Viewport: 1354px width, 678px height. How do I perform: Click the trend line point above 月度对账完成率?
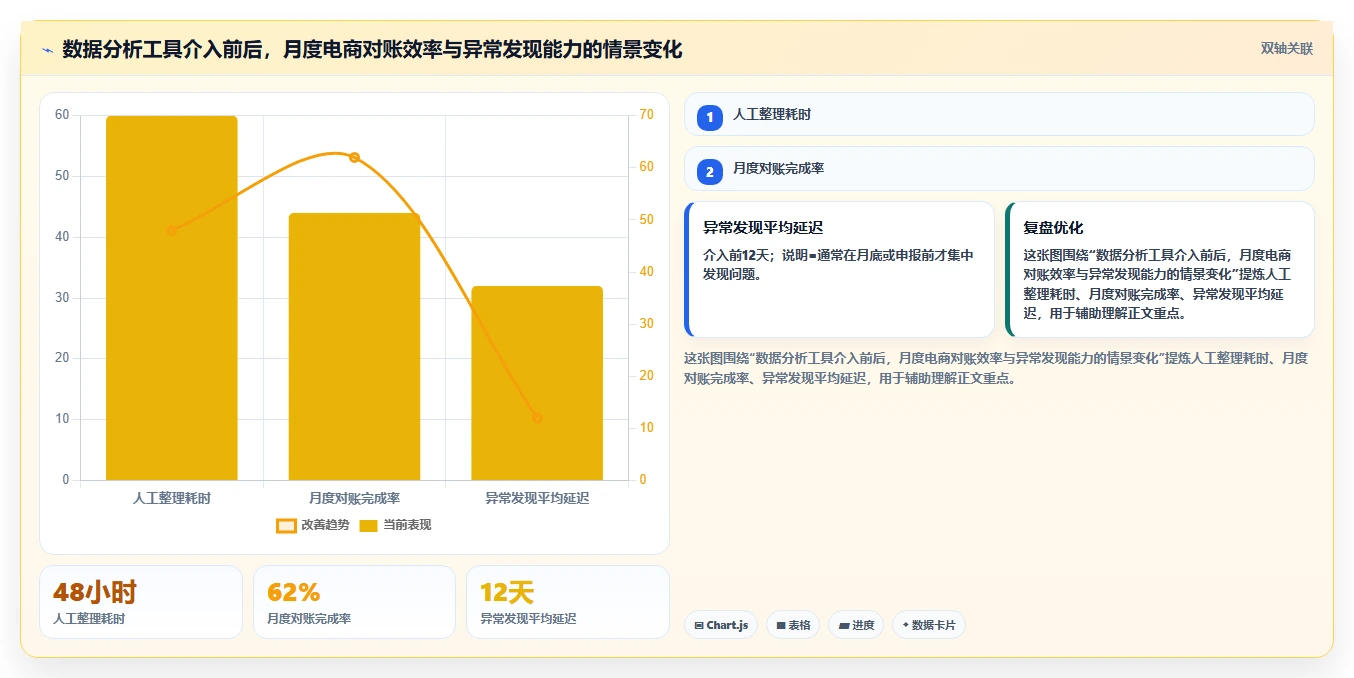(x=354, y=157)
